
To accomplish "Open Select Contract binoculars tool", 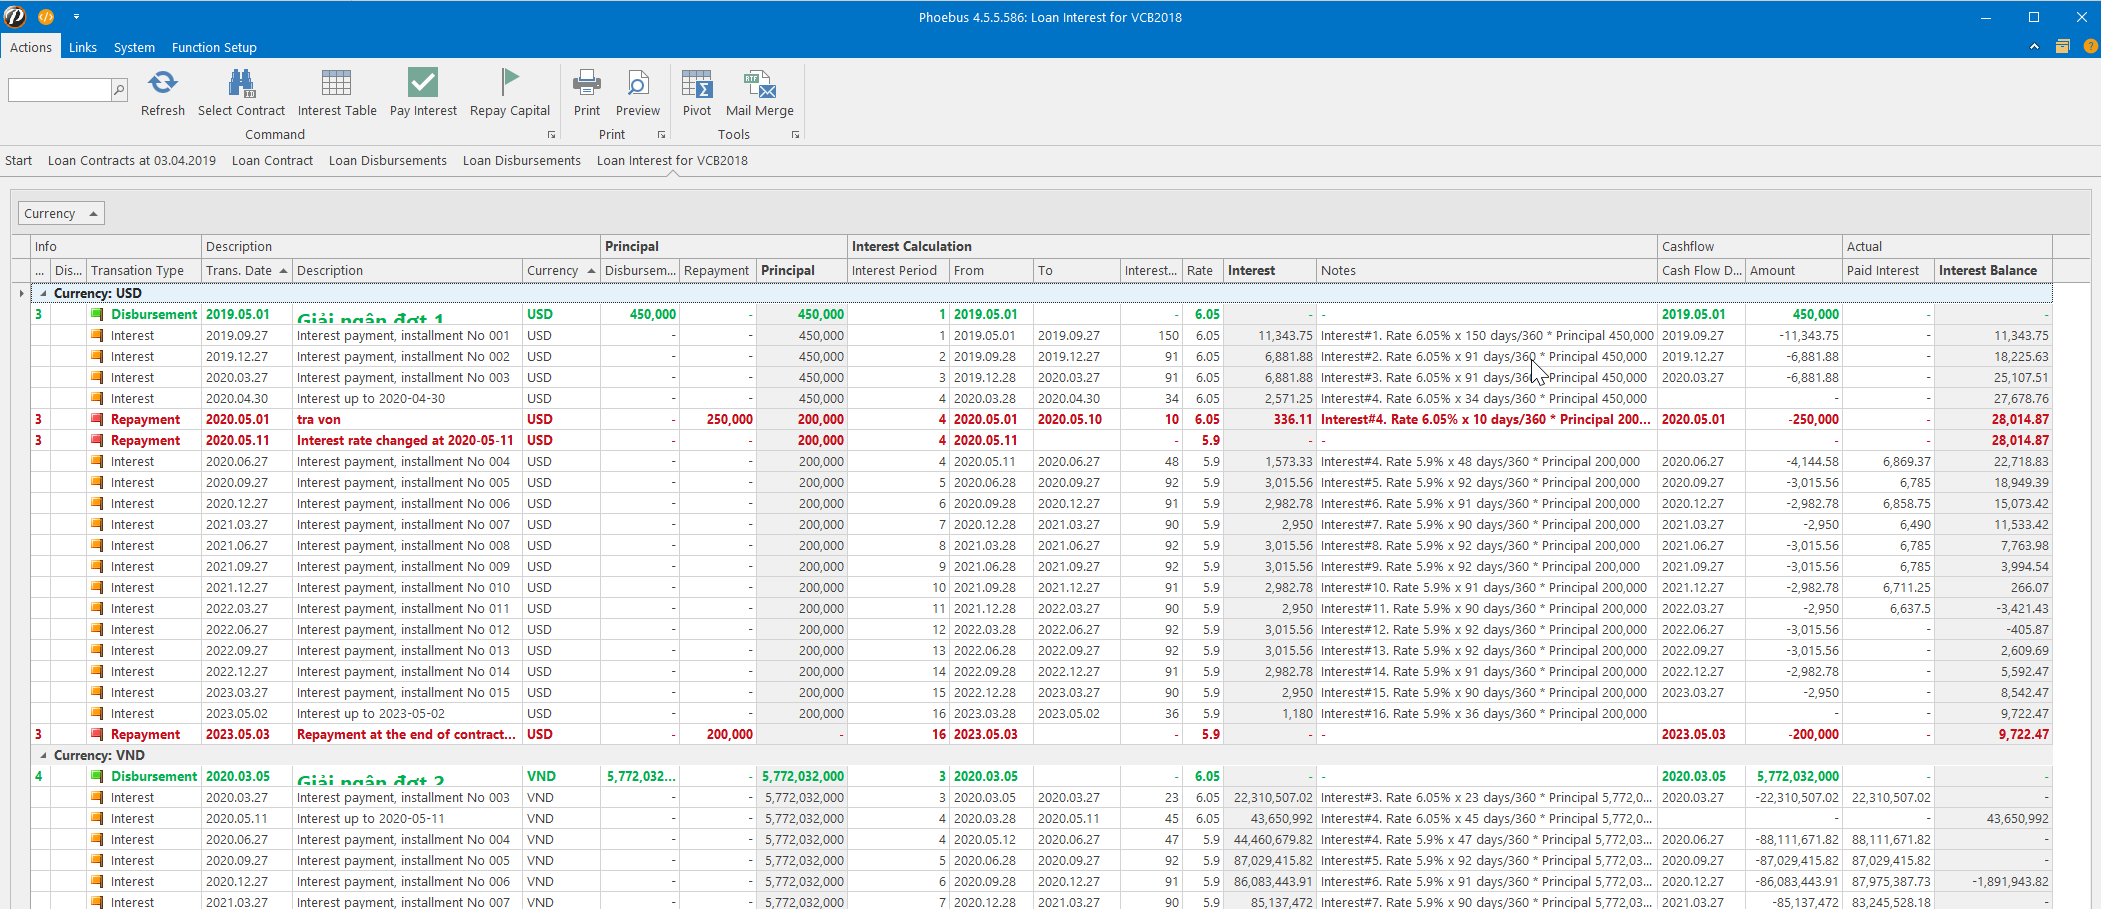I will pyautogui.click(x=241, y=83).
